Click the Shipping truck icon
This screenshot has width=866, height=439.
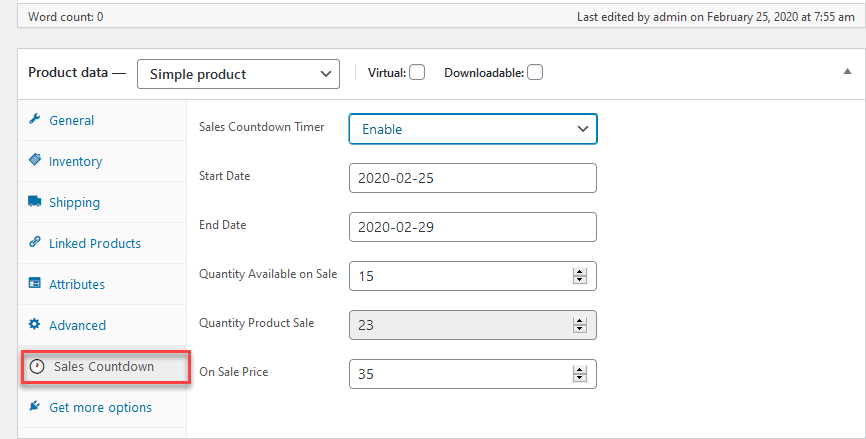(34, 202)
